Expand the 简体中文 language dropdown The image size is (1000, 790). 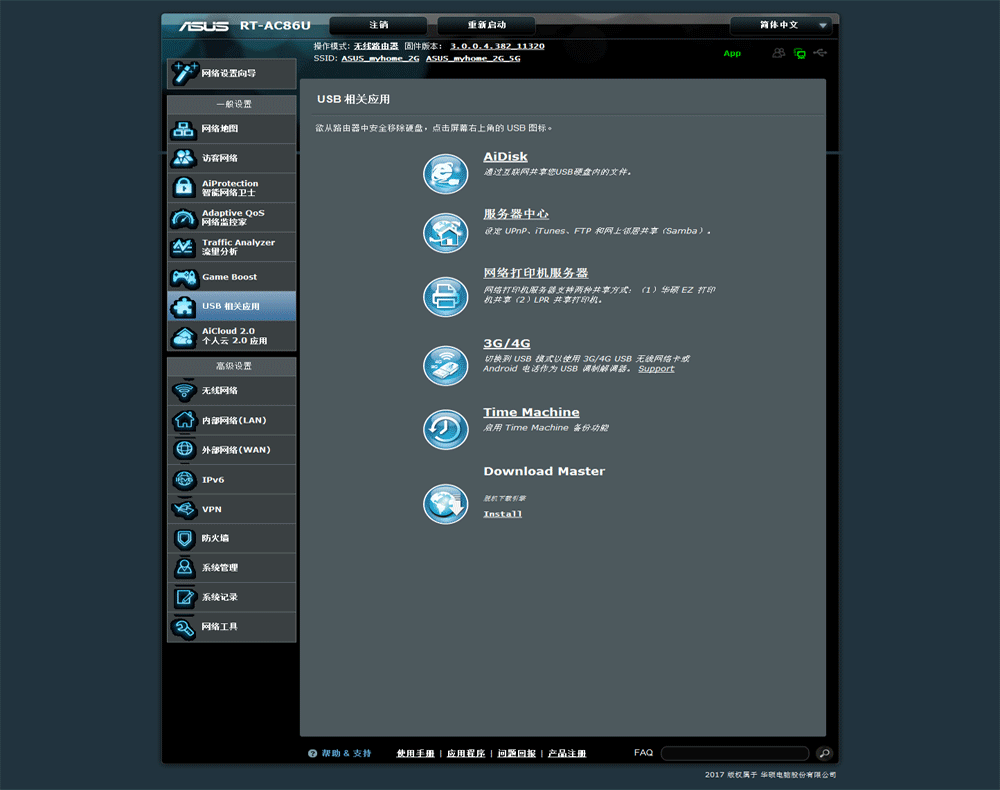(781, 25)
